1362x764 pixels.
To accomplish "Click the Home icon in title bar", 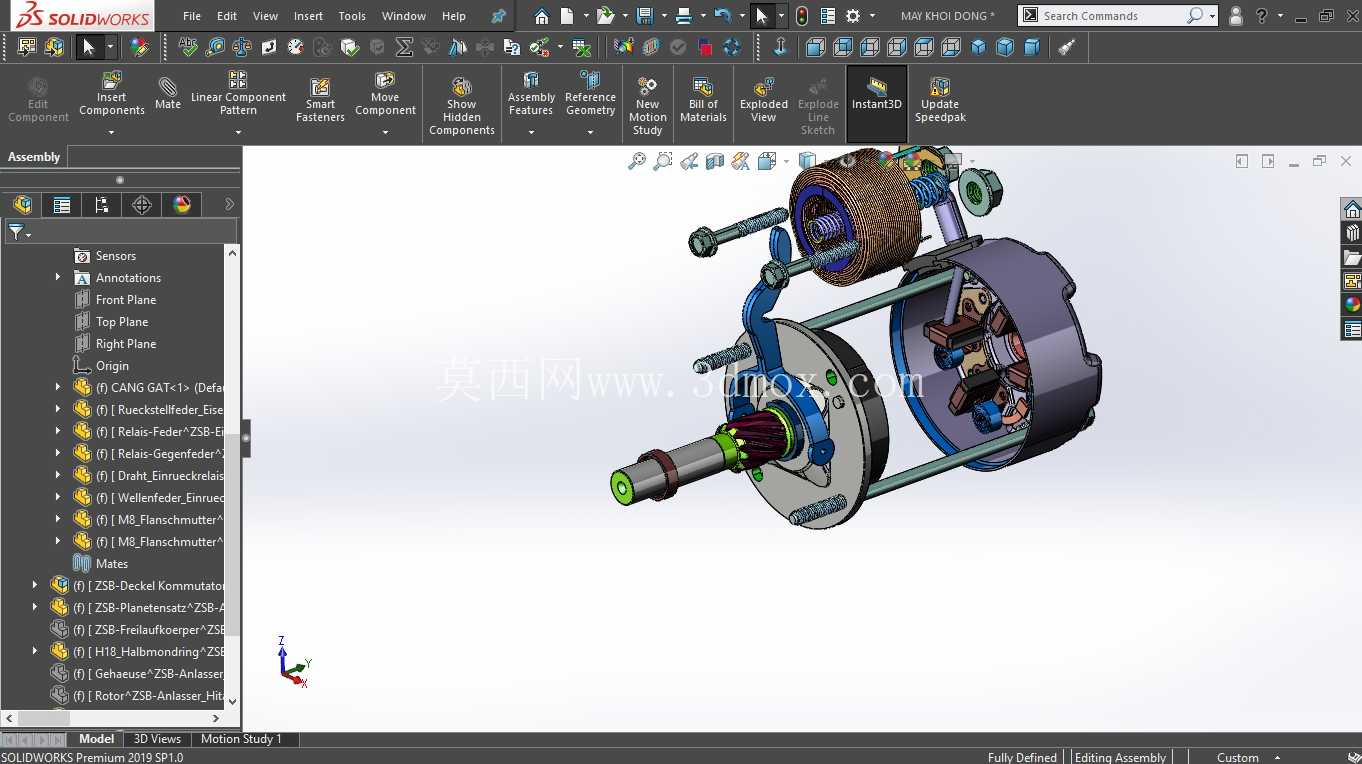I will point(541,16).
